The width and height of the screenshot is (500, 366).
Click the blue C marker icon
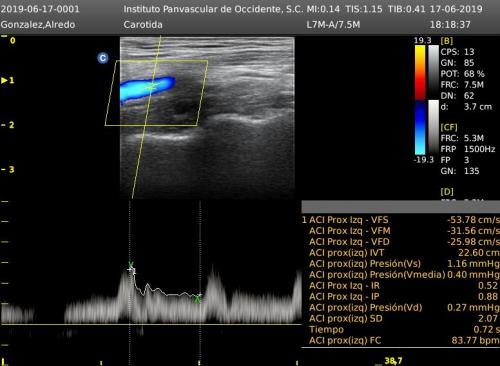(103, 58)
